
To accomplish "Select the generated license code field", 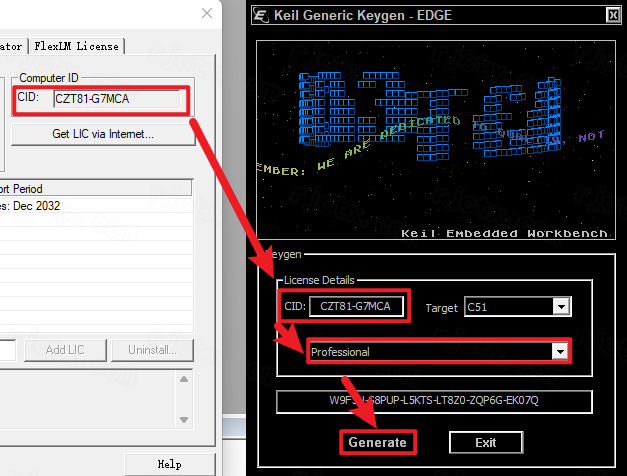I will pyautogui.click(x=434, y=401).
